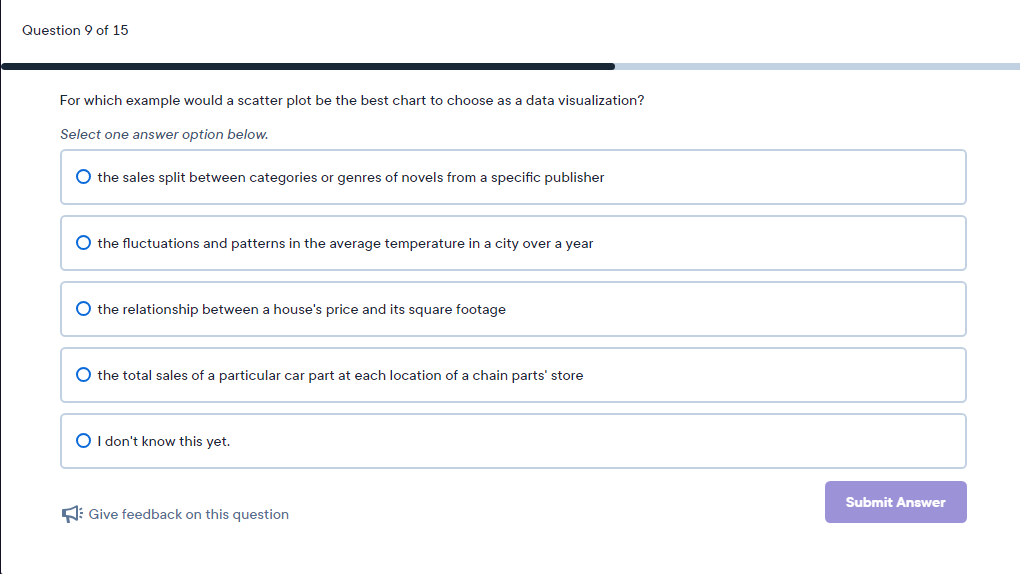Click the "I don't know this yet." answer text

point(164,441)
